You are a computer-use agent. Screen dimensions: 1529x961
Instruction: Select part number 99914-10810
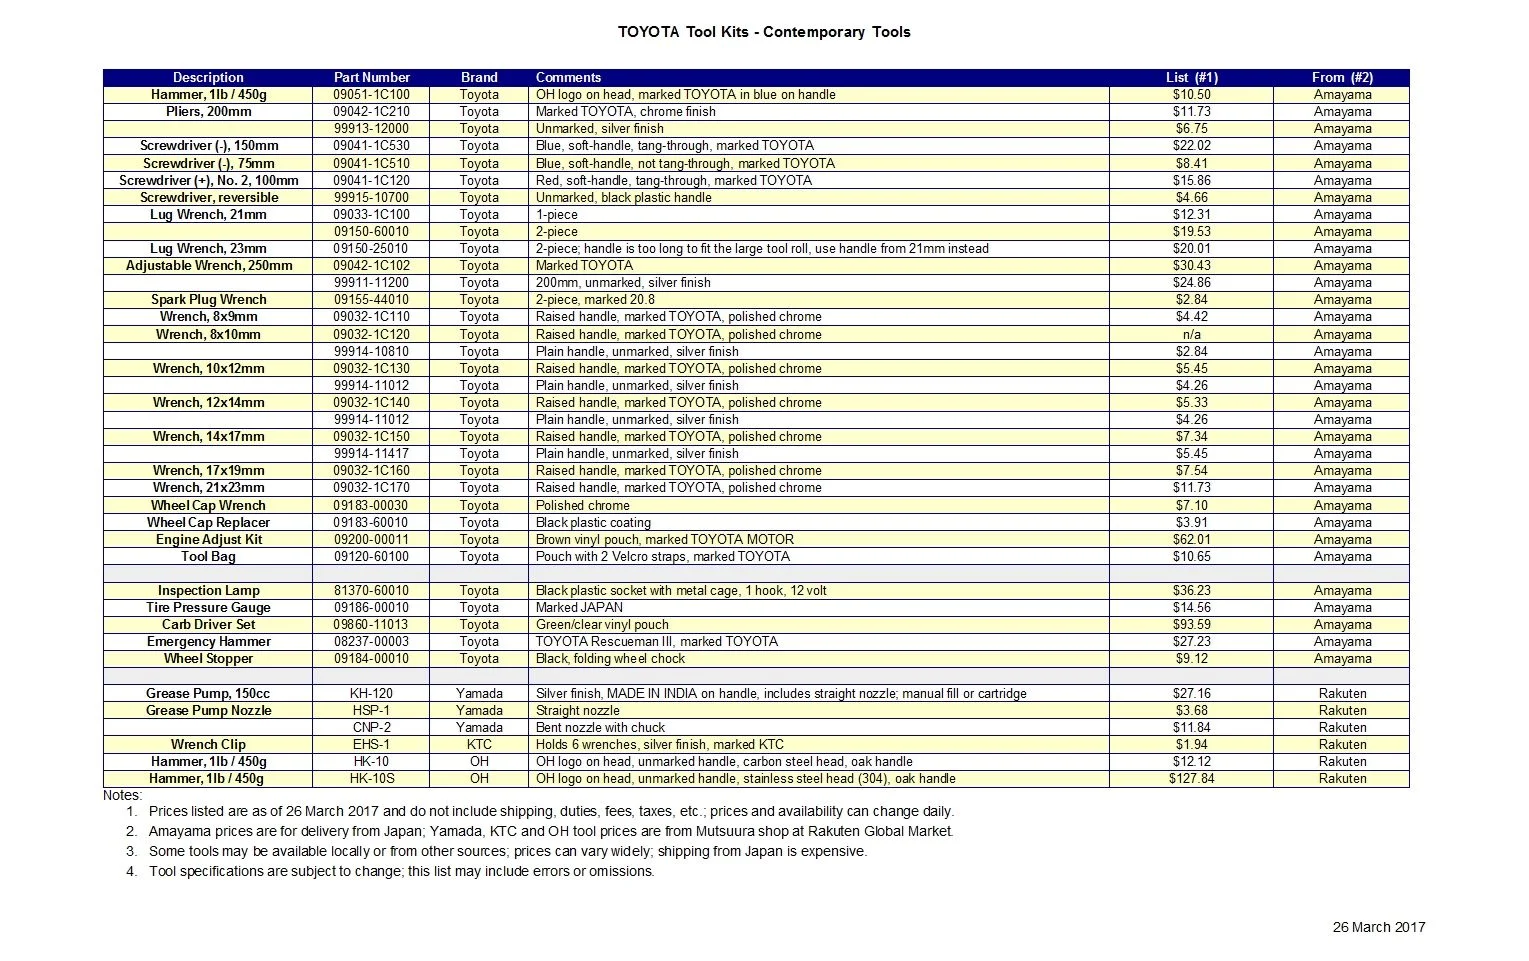(x=371, y=351)
